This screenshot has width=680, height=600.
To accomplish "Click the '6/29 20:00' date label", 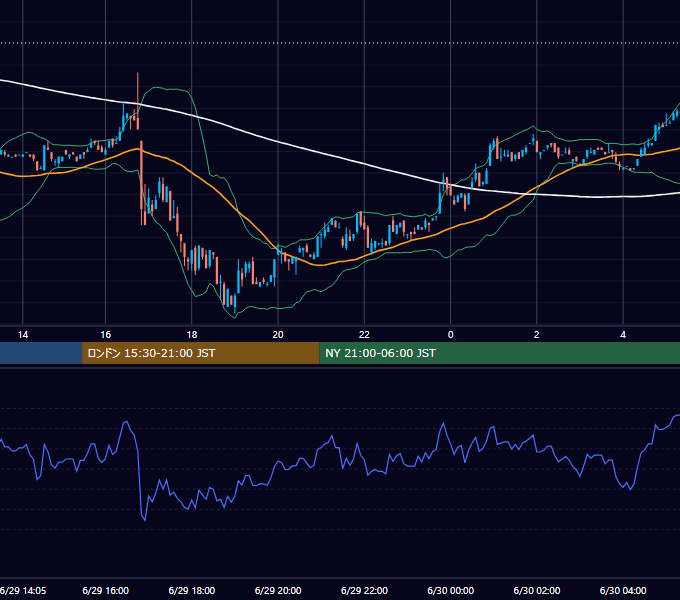I will pyautogui.click(x=278, y=590).
